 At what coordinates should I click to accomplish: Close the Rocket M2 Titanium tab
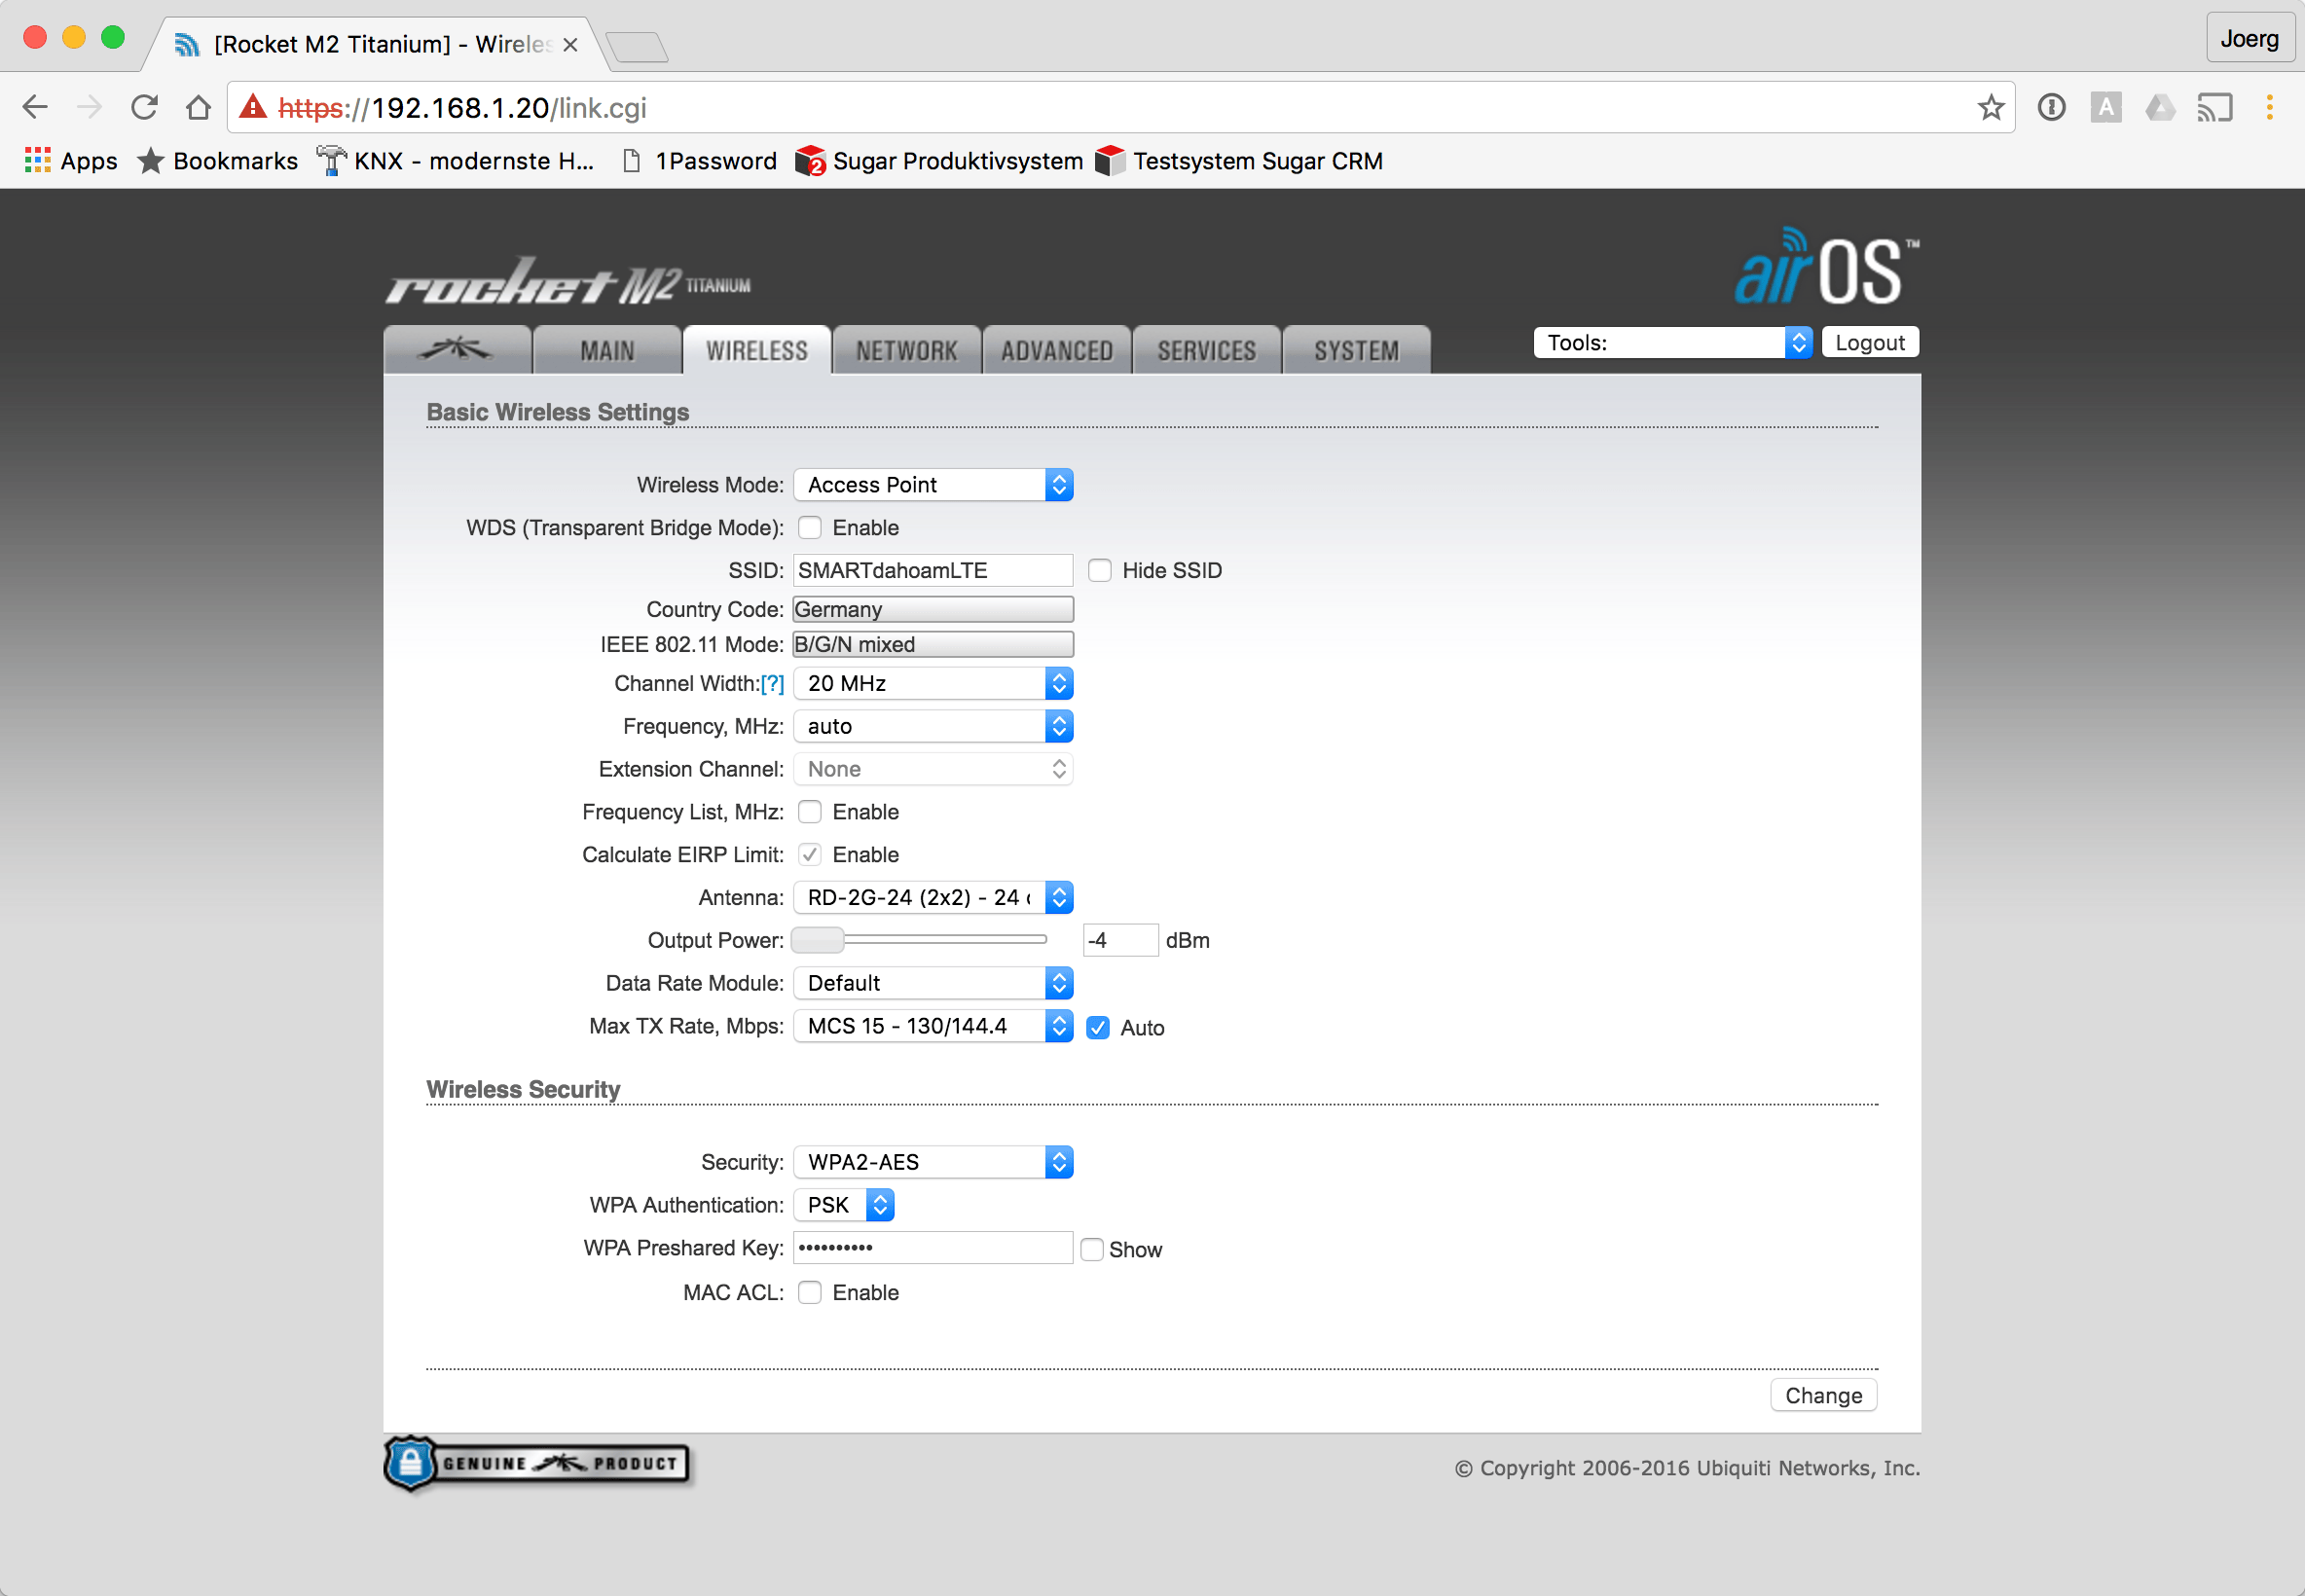click(x=570, y=45)
